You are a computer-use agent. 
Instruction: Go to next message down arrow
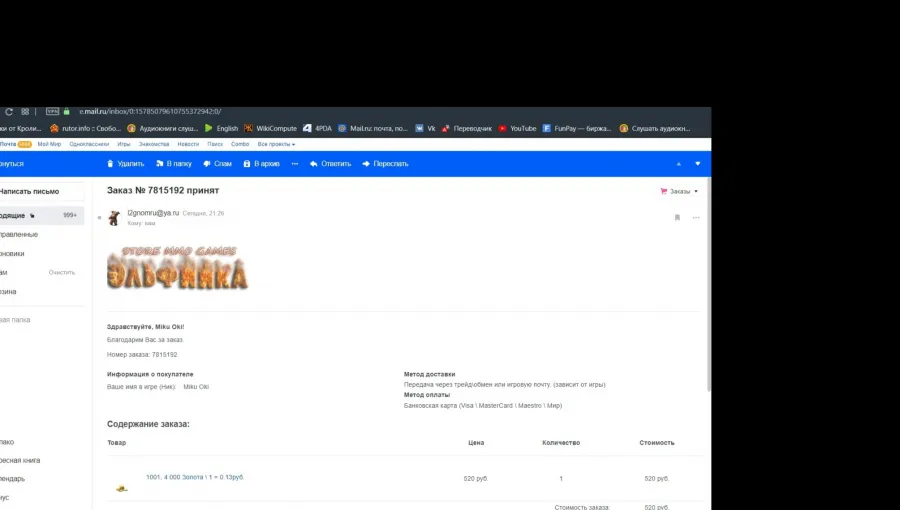click(698, 164)
